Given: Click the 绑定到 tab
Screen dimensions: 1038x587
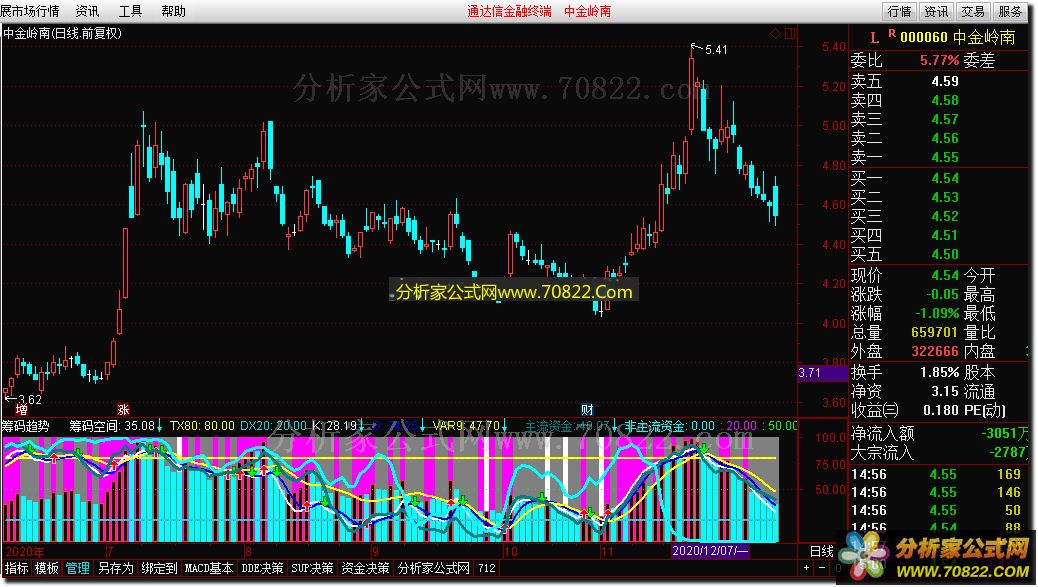Looking at the screenshot, I should pos(160,568).
